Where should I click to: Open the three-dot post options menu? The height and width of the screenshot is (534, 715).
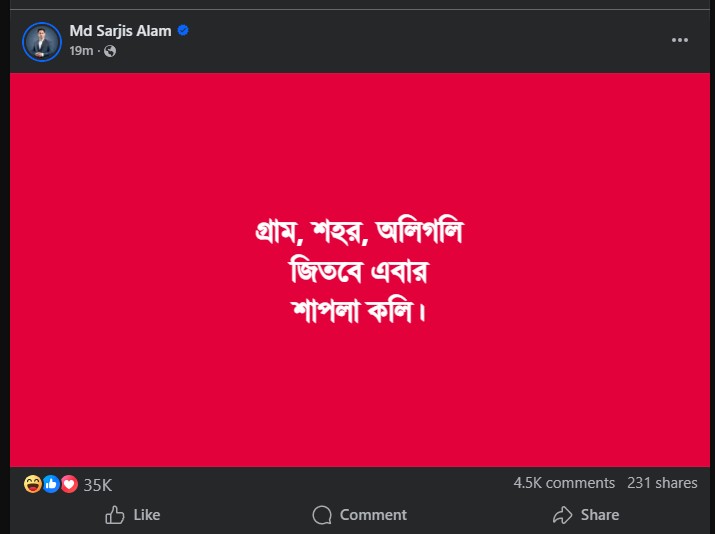pyautogui.click(x=680, y=40)
